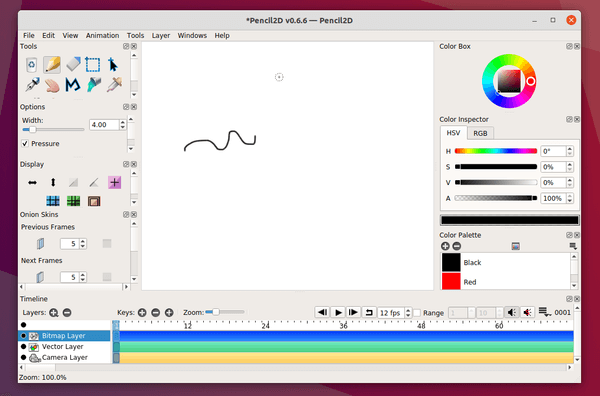Select the Eraser tool
This screenshot has height=396, width=600.
point(73,65)
